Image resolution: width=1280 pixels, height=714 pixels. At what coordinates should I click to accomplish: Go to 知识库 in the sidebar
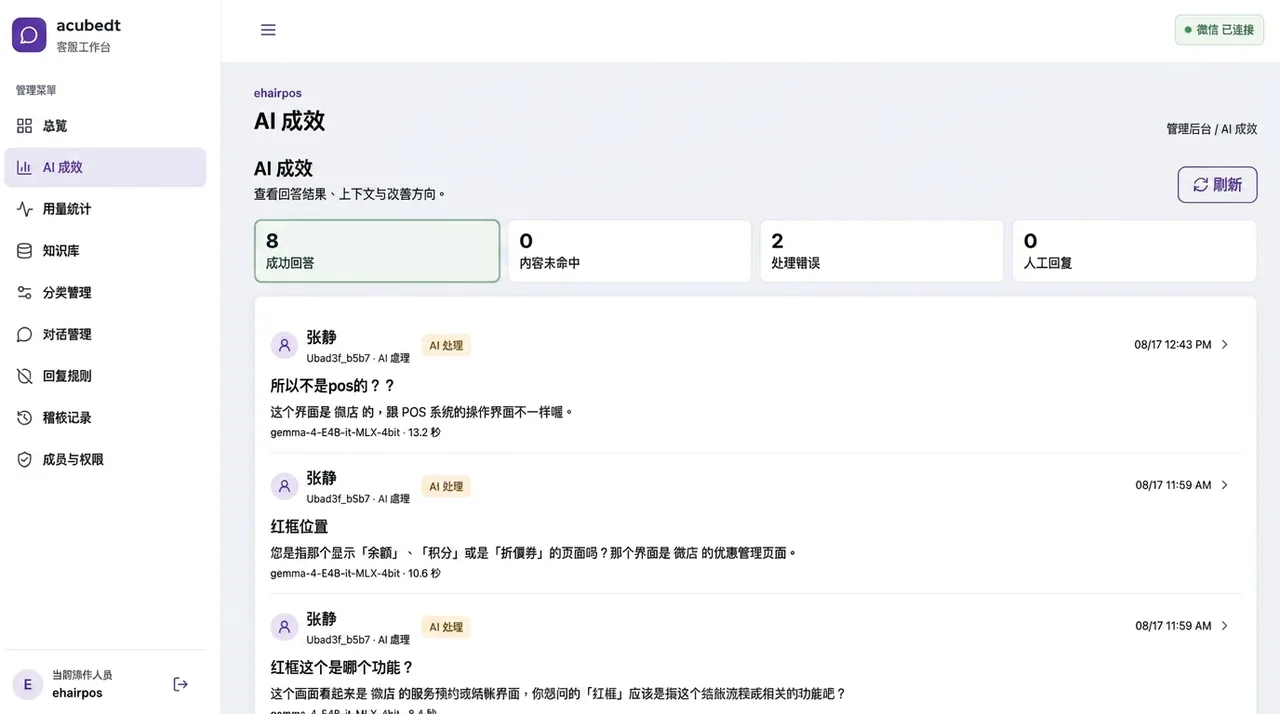coord(105,251)
